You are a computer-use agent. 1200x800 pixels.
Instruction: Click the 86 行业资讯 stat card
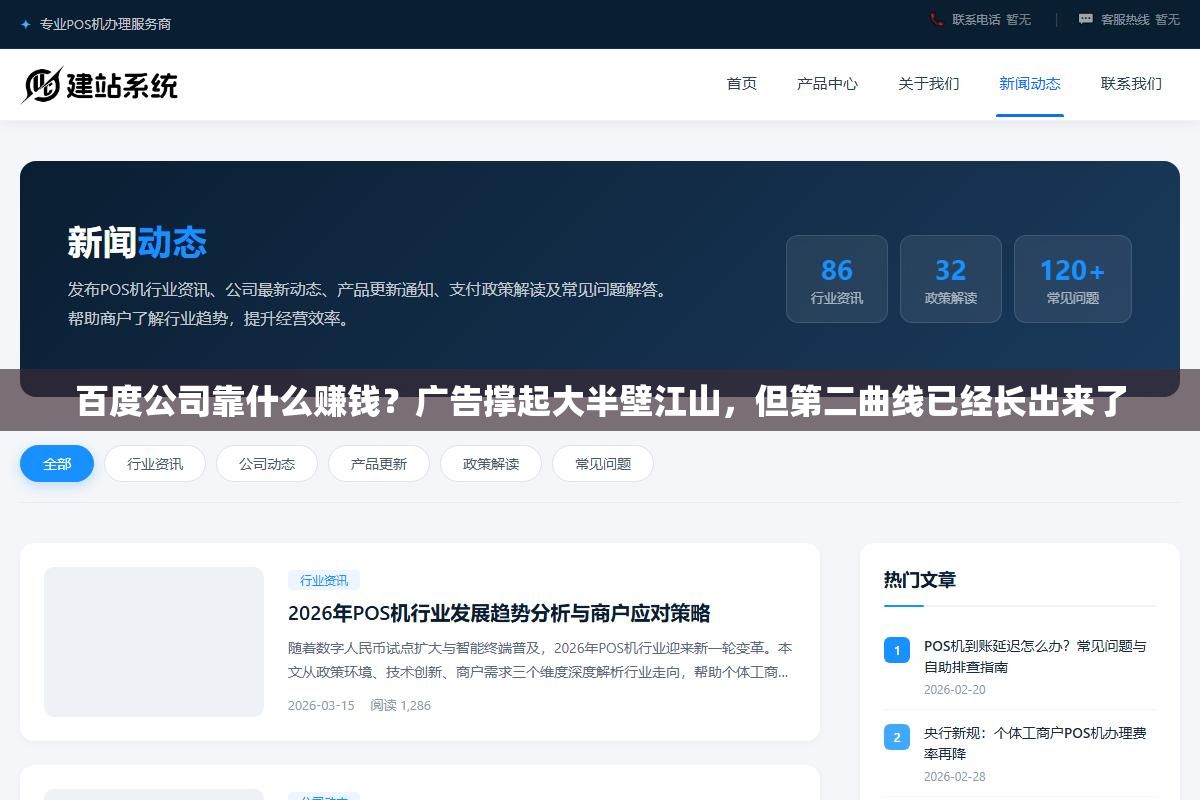[837, 279]
